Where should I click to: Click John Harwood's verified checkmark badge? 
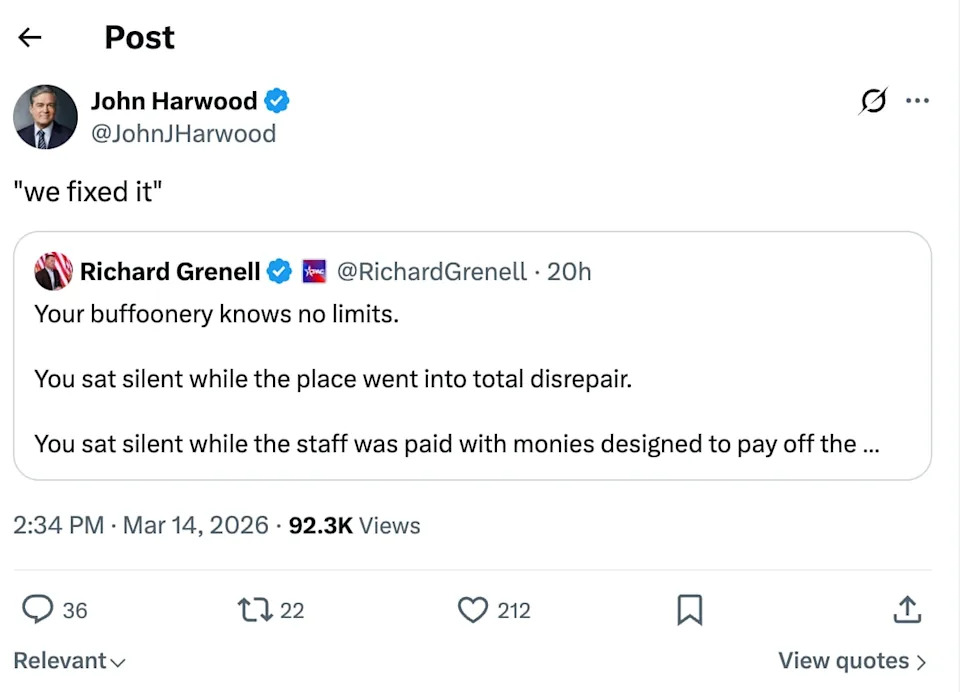(x=277, y=100)
